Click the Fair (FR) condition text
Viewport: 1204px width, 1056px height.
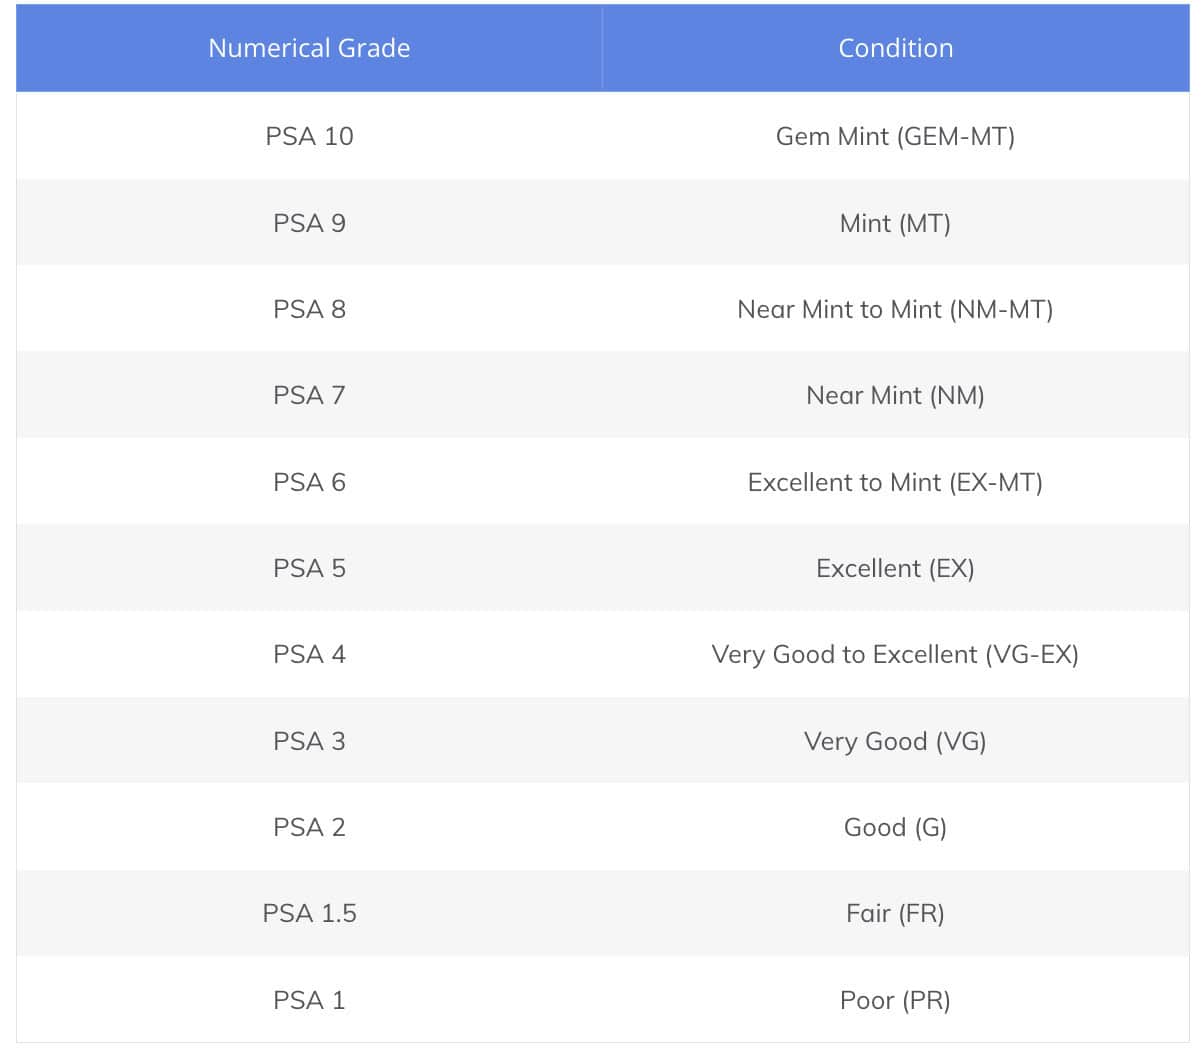[x=895, y=913]
